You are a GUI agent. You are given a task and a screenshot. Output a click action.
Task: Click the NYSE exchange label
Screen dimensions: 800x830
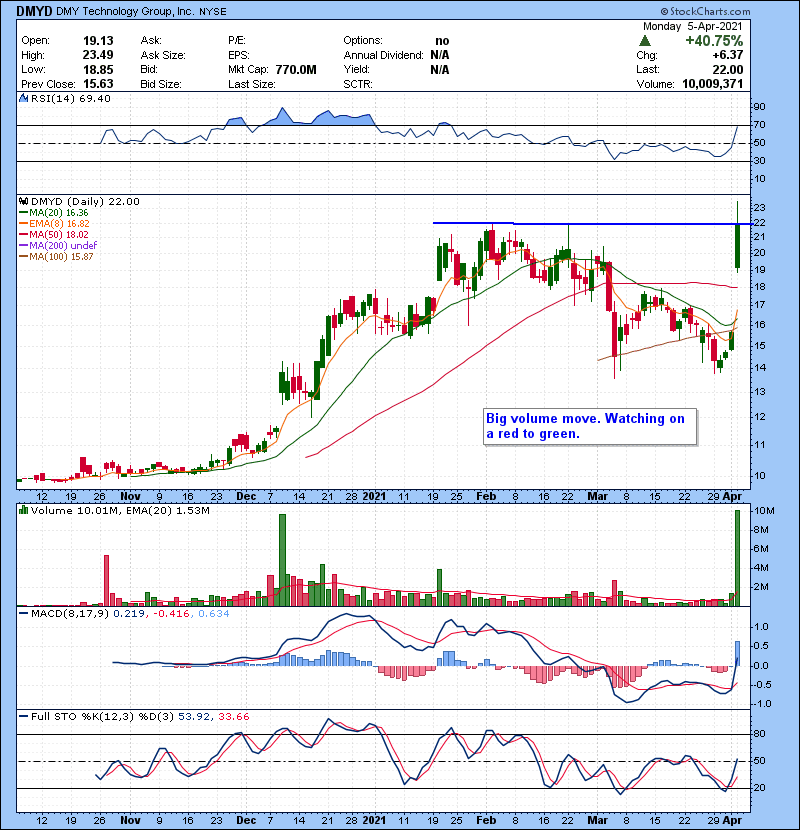pos(213,12)
